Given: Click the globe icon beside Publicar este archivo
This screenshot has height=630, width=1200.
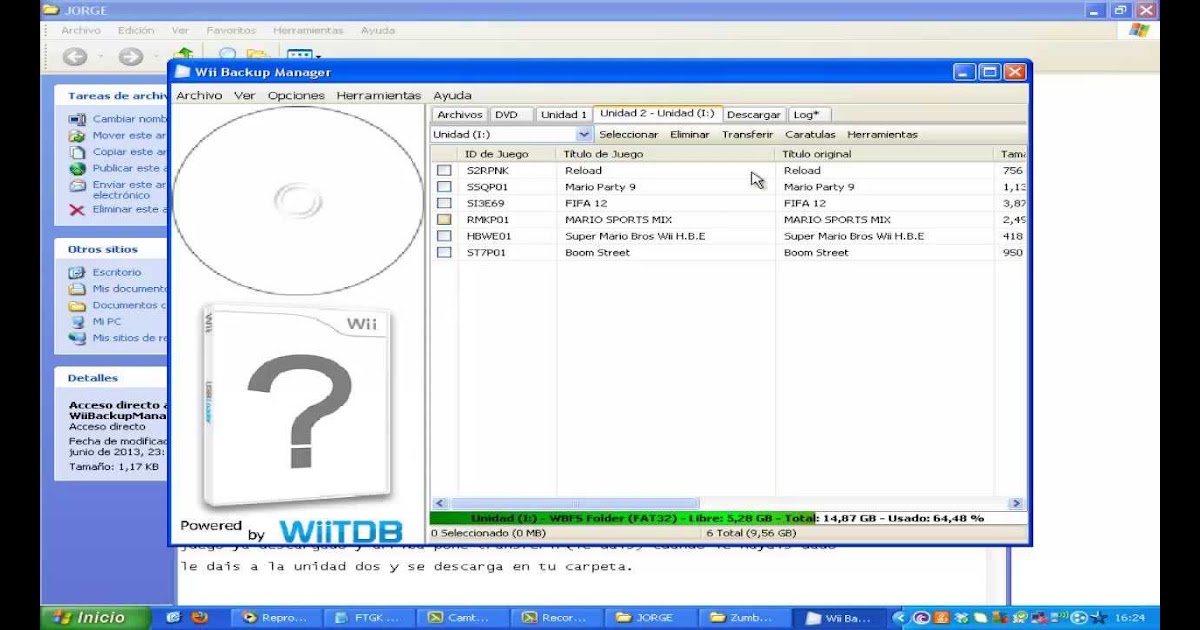Looking at the screenshot, I should [77, 169].
